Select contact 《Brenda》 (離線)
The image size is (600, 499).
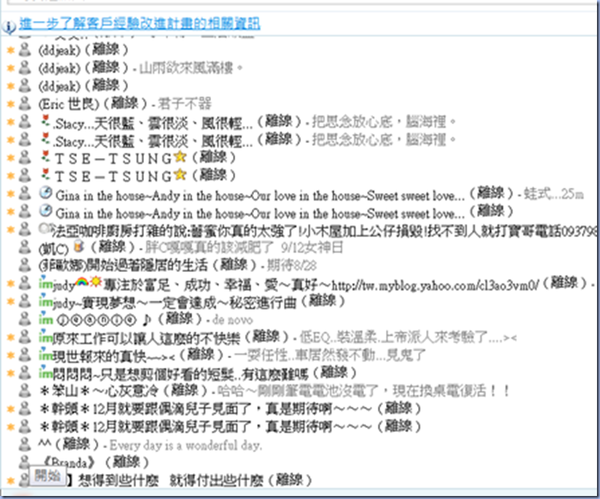(94, 463)
